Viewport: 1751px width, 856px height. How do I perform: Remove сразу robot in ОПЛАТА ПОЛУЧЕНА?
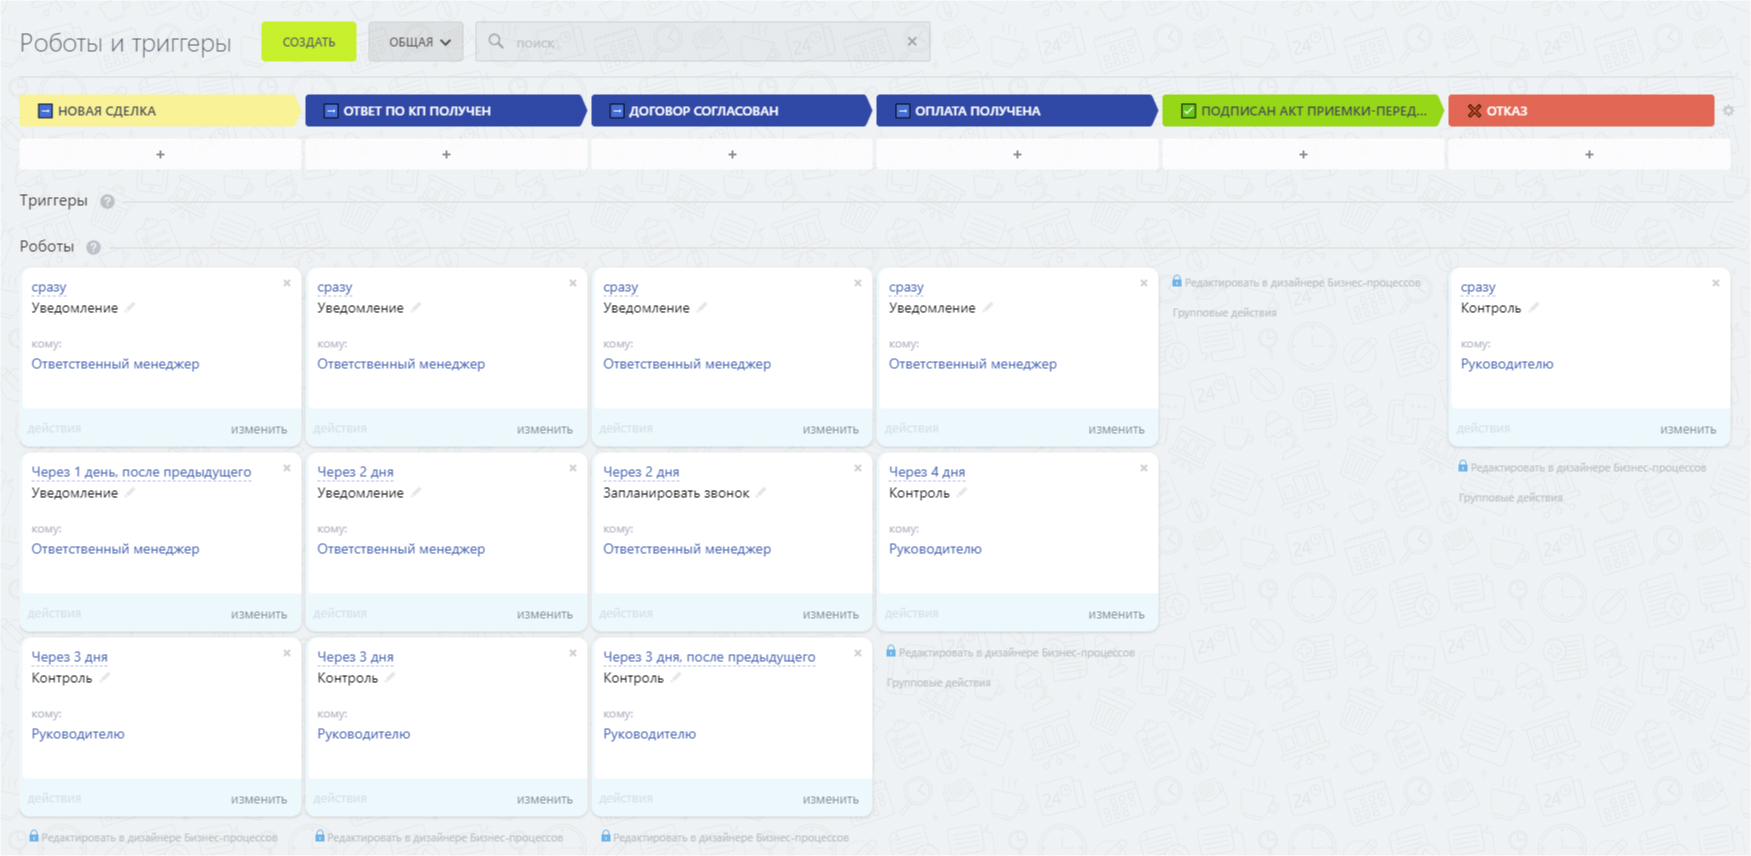[1144, 283]
